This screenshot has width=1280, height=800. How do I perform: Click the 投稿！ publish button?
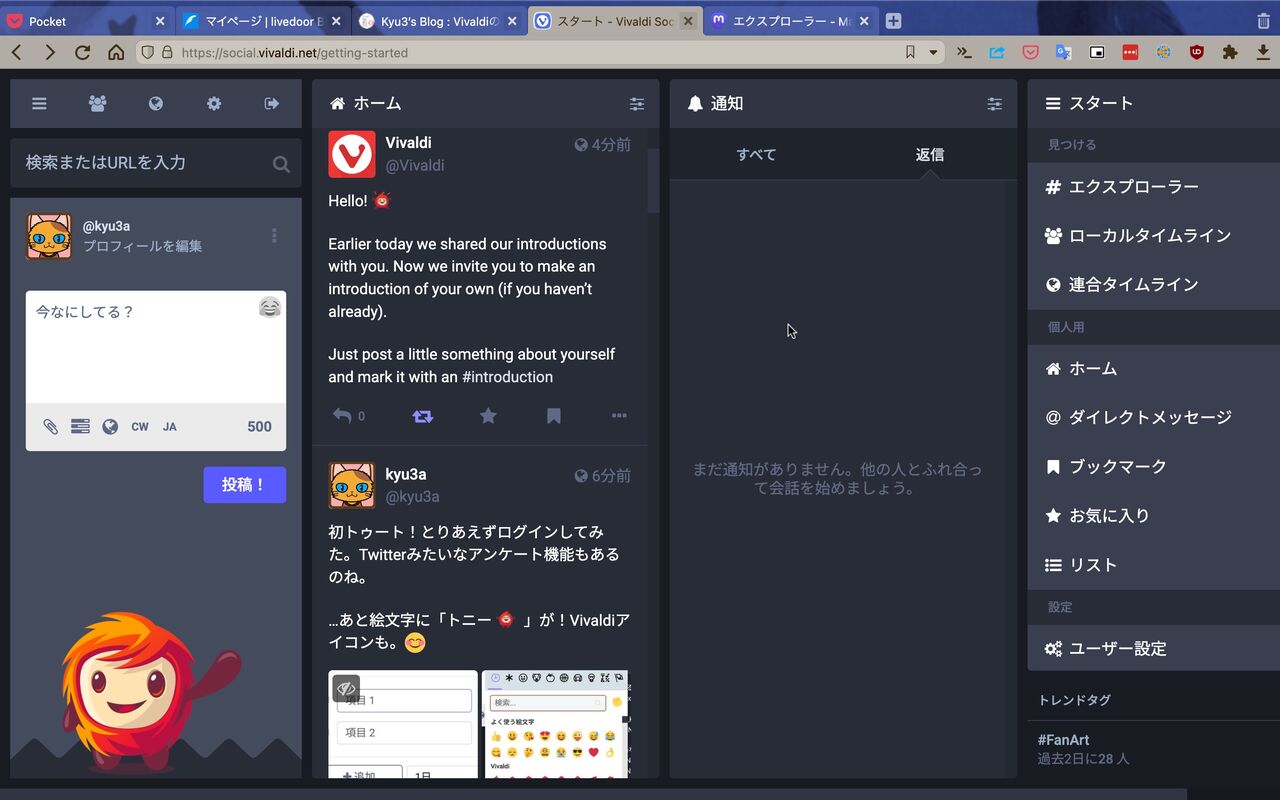click(244, 485)
